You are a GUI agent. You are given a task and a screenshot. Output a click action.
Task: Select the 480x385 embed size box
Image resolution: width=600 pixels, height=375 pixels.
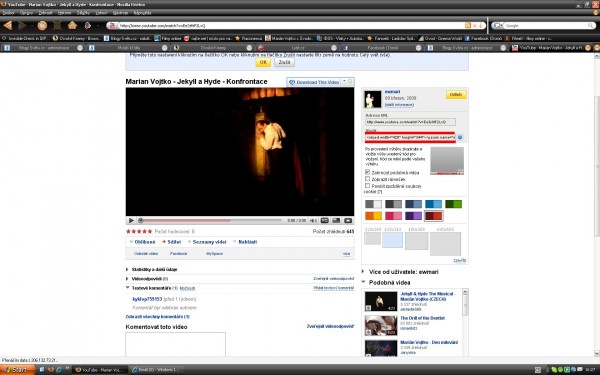[x=416, y=241]
